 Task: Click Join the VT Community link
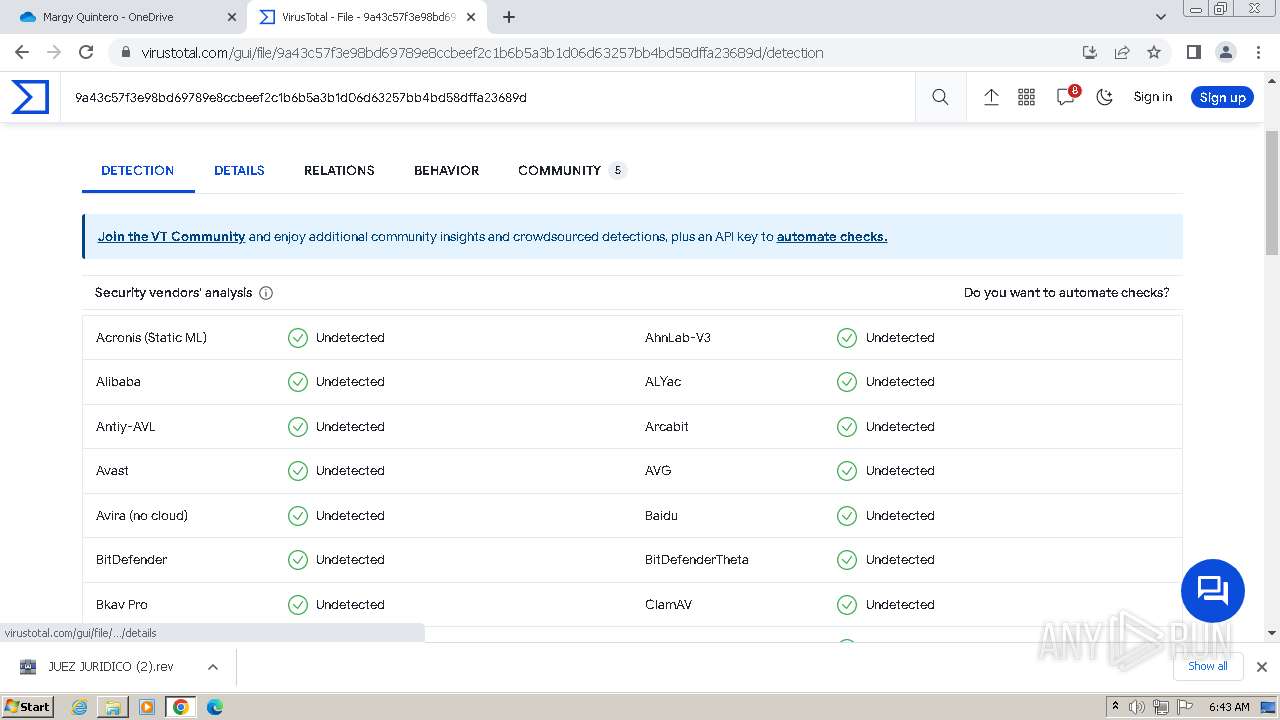click(x=171, y=237)
